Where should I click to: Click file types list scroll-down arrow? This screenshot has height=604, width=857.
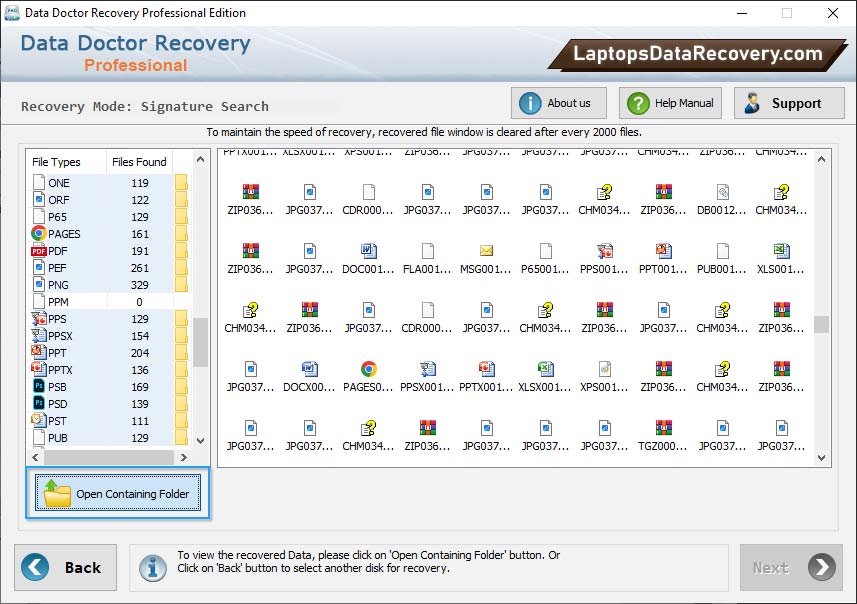point(201,440)
